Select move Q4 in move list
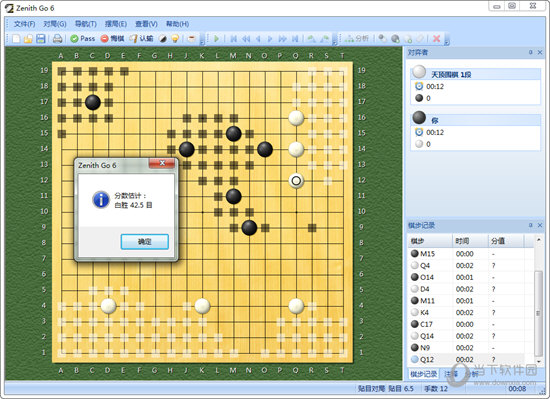Viewport: 550px width, 399px height. (x=471, y=265)
